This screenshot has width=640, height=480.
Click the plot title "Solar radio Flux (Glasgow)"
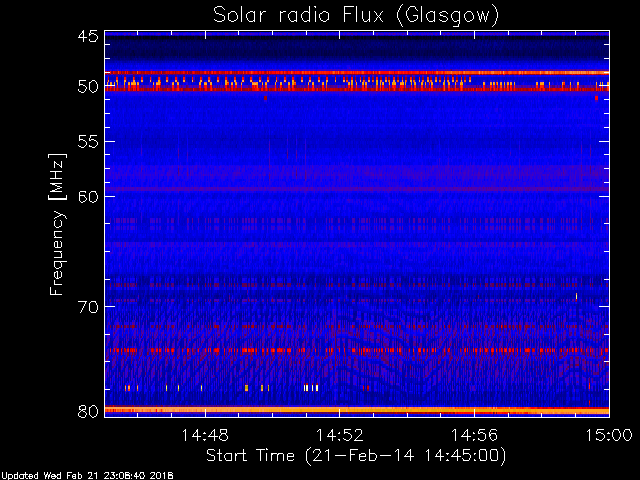click(356, 16)
